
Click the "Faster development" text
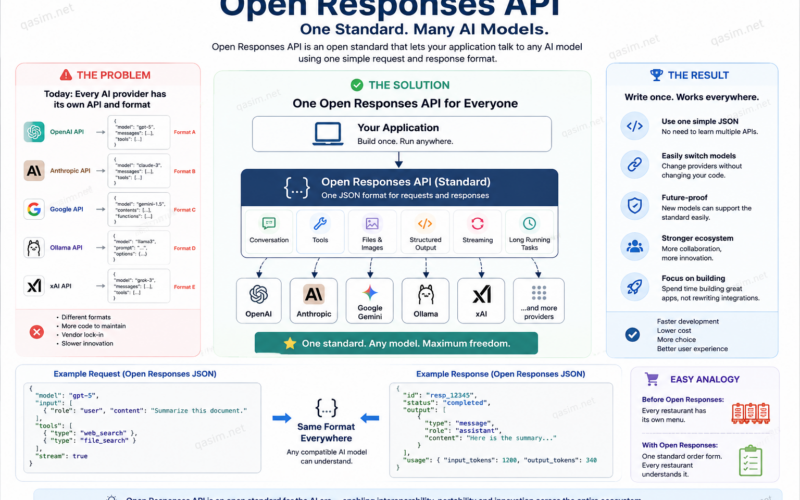click(x=688, y=321)
